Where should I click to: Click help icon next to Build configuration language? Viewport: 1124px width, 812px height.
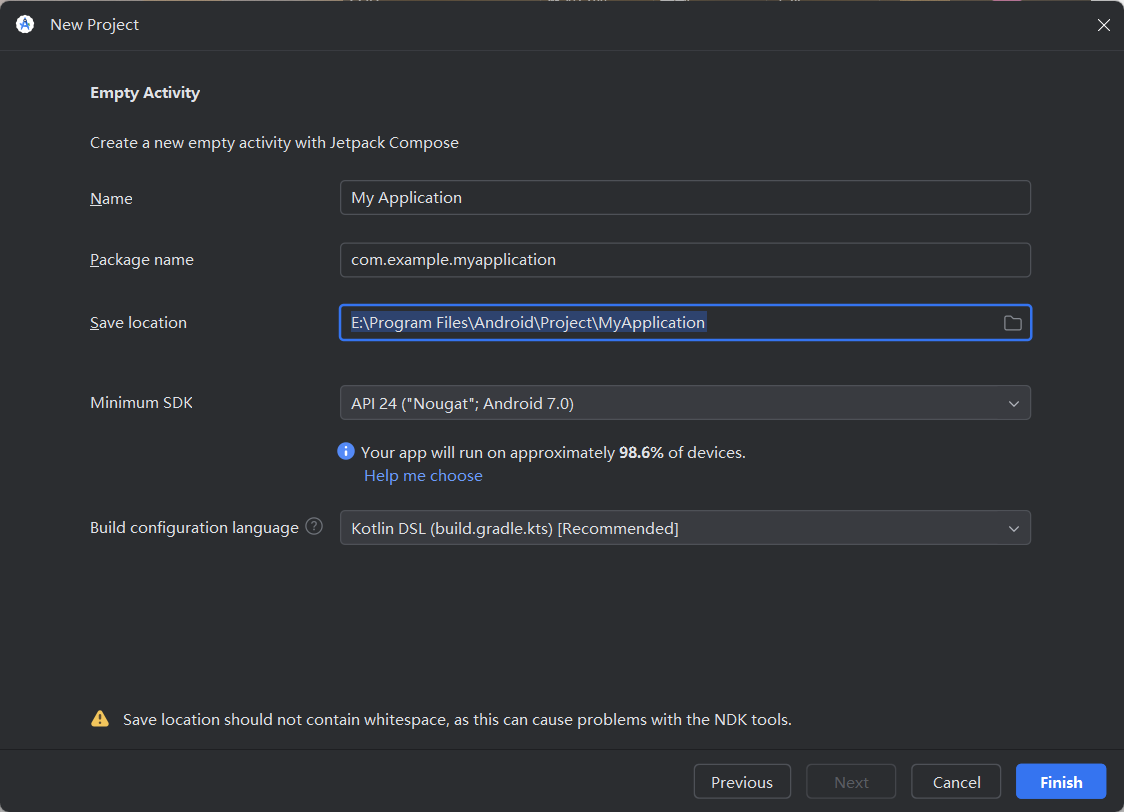tap(314, 527)
